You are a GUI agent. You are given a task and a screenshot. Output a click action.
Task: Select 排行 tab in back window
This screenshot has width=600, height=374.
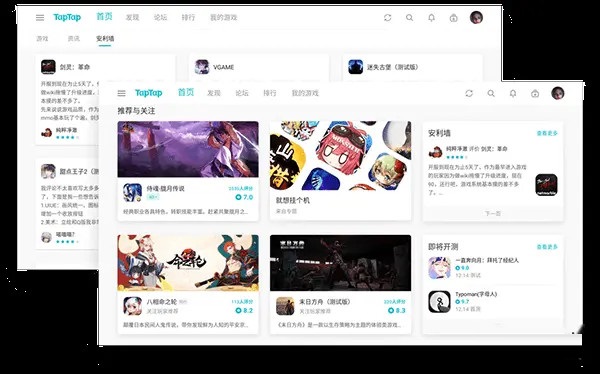(188, 18)
